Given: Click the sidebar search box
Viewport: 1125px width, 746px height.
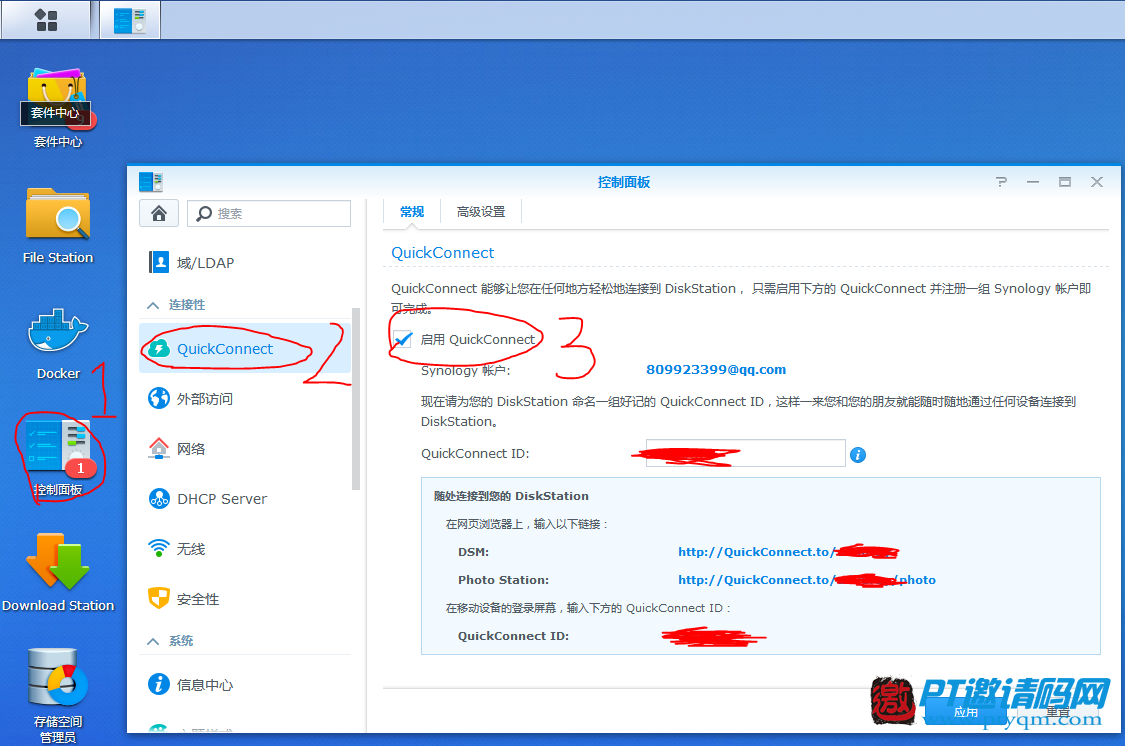Looking at the screenshot, I should tap(269, 213).
